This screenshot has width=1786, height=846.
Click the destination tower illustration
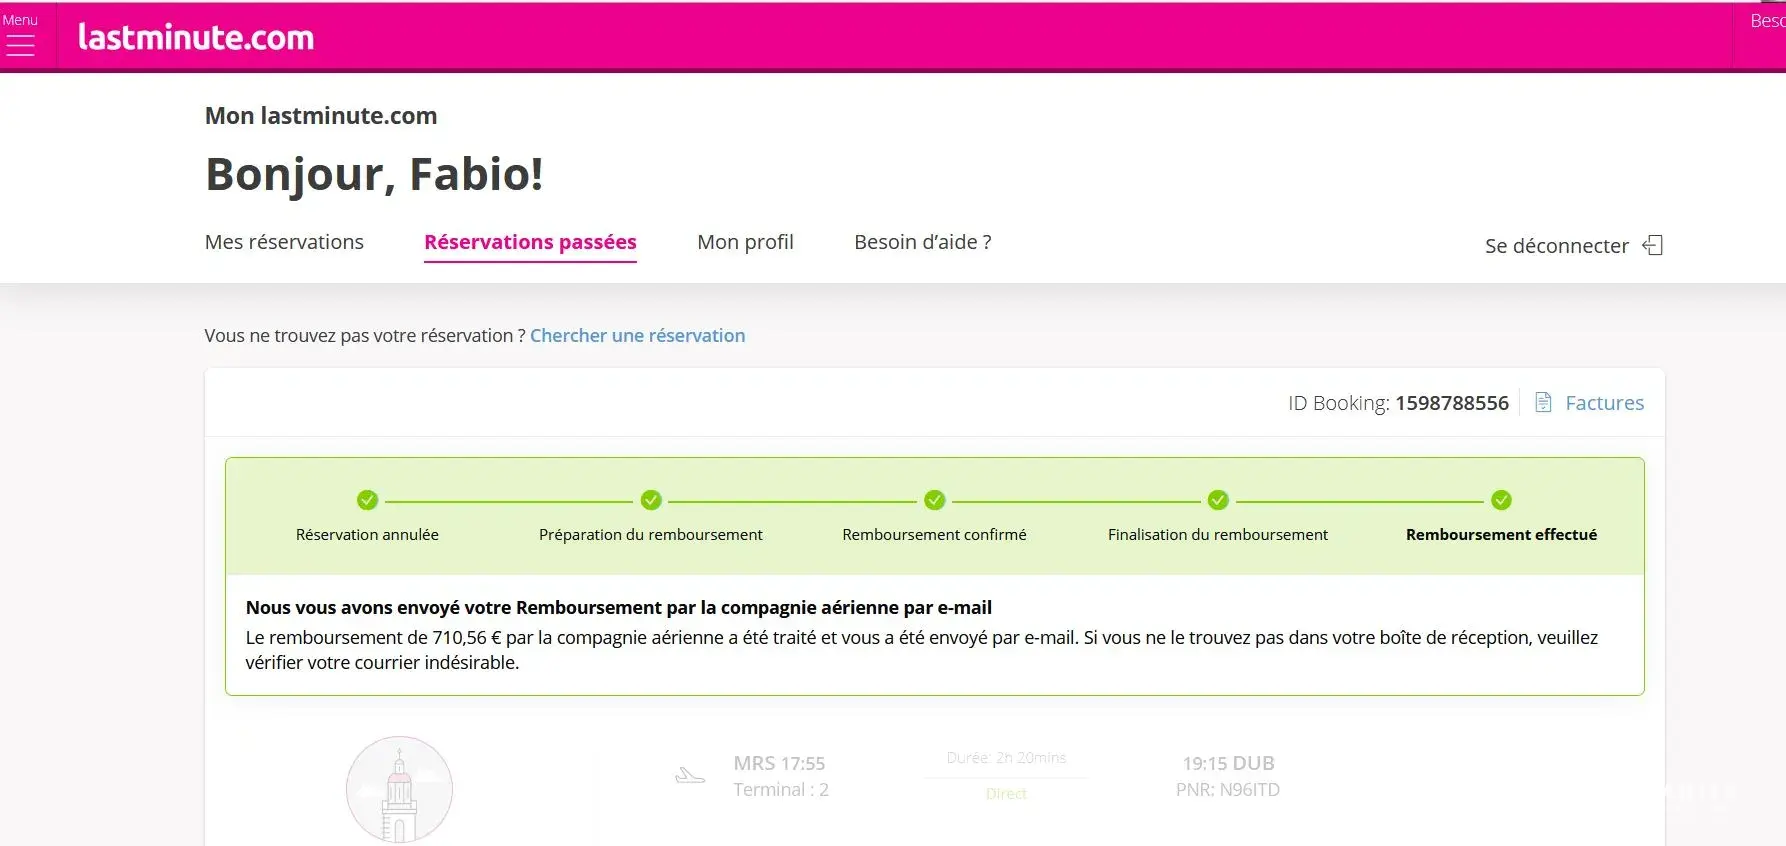(399, 790)
